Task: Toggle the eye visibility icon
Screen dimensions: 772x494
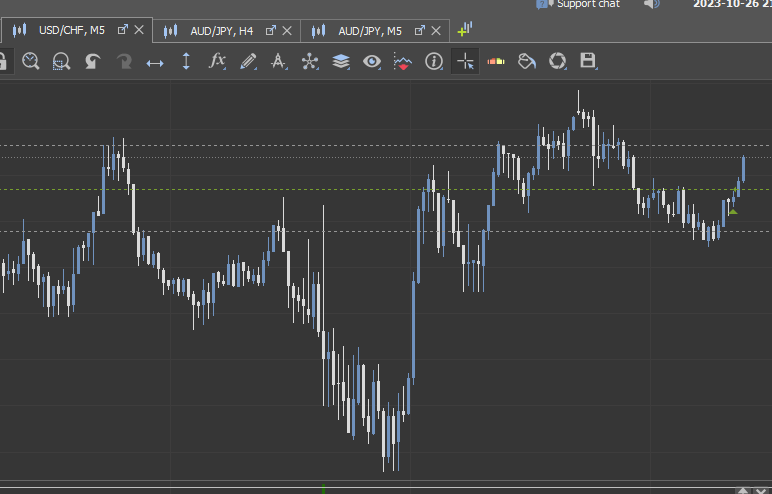Action: point(372,62)
